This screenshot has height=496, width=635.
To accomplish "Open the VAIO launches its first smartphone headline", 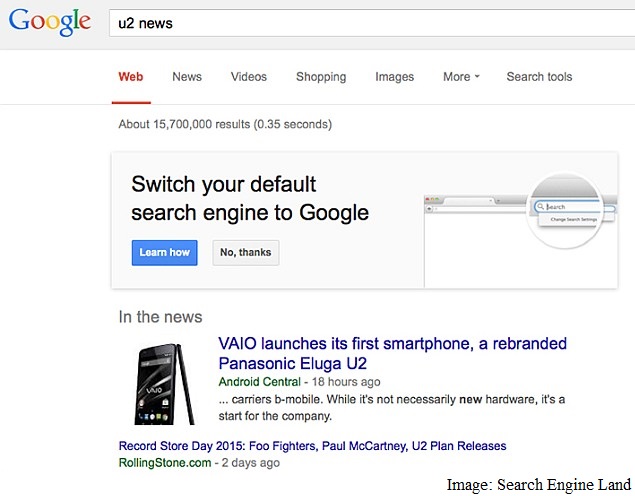I will click(x=392, y=353).
